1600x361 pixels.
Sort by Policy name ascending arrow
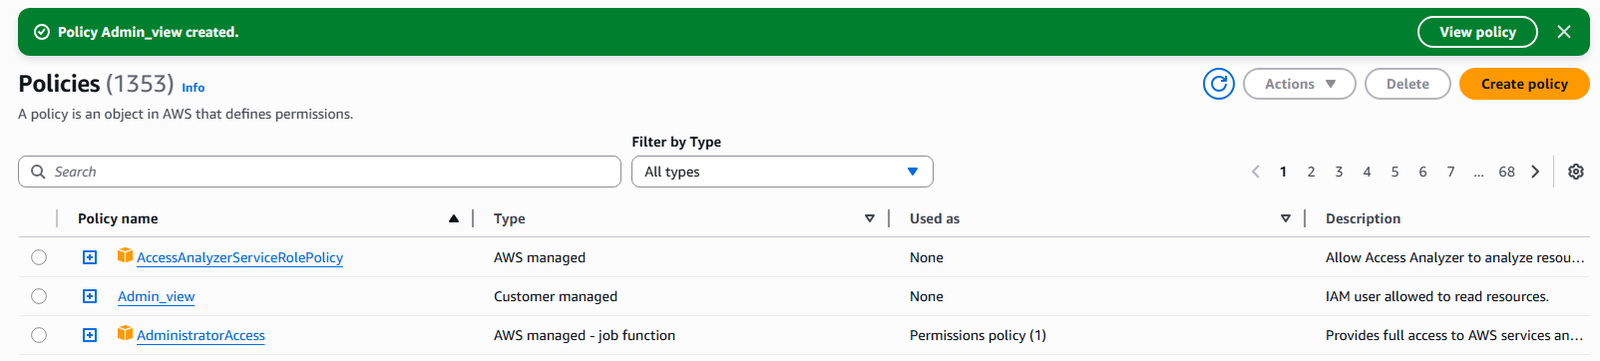[x=454, y=218]
